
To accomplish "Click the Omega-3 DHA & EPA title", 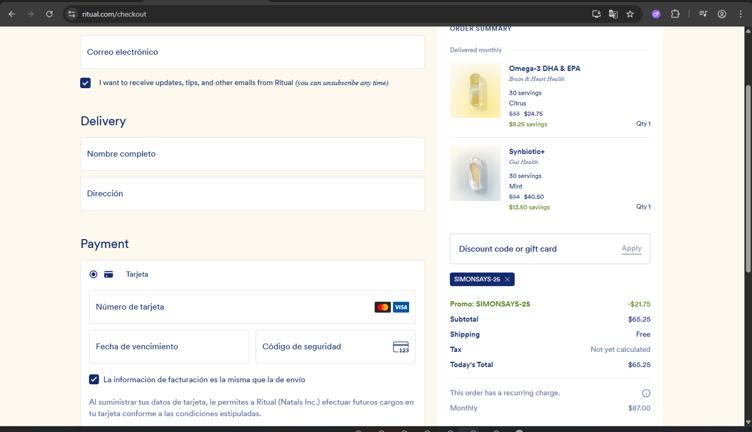I will click(544, 69).
